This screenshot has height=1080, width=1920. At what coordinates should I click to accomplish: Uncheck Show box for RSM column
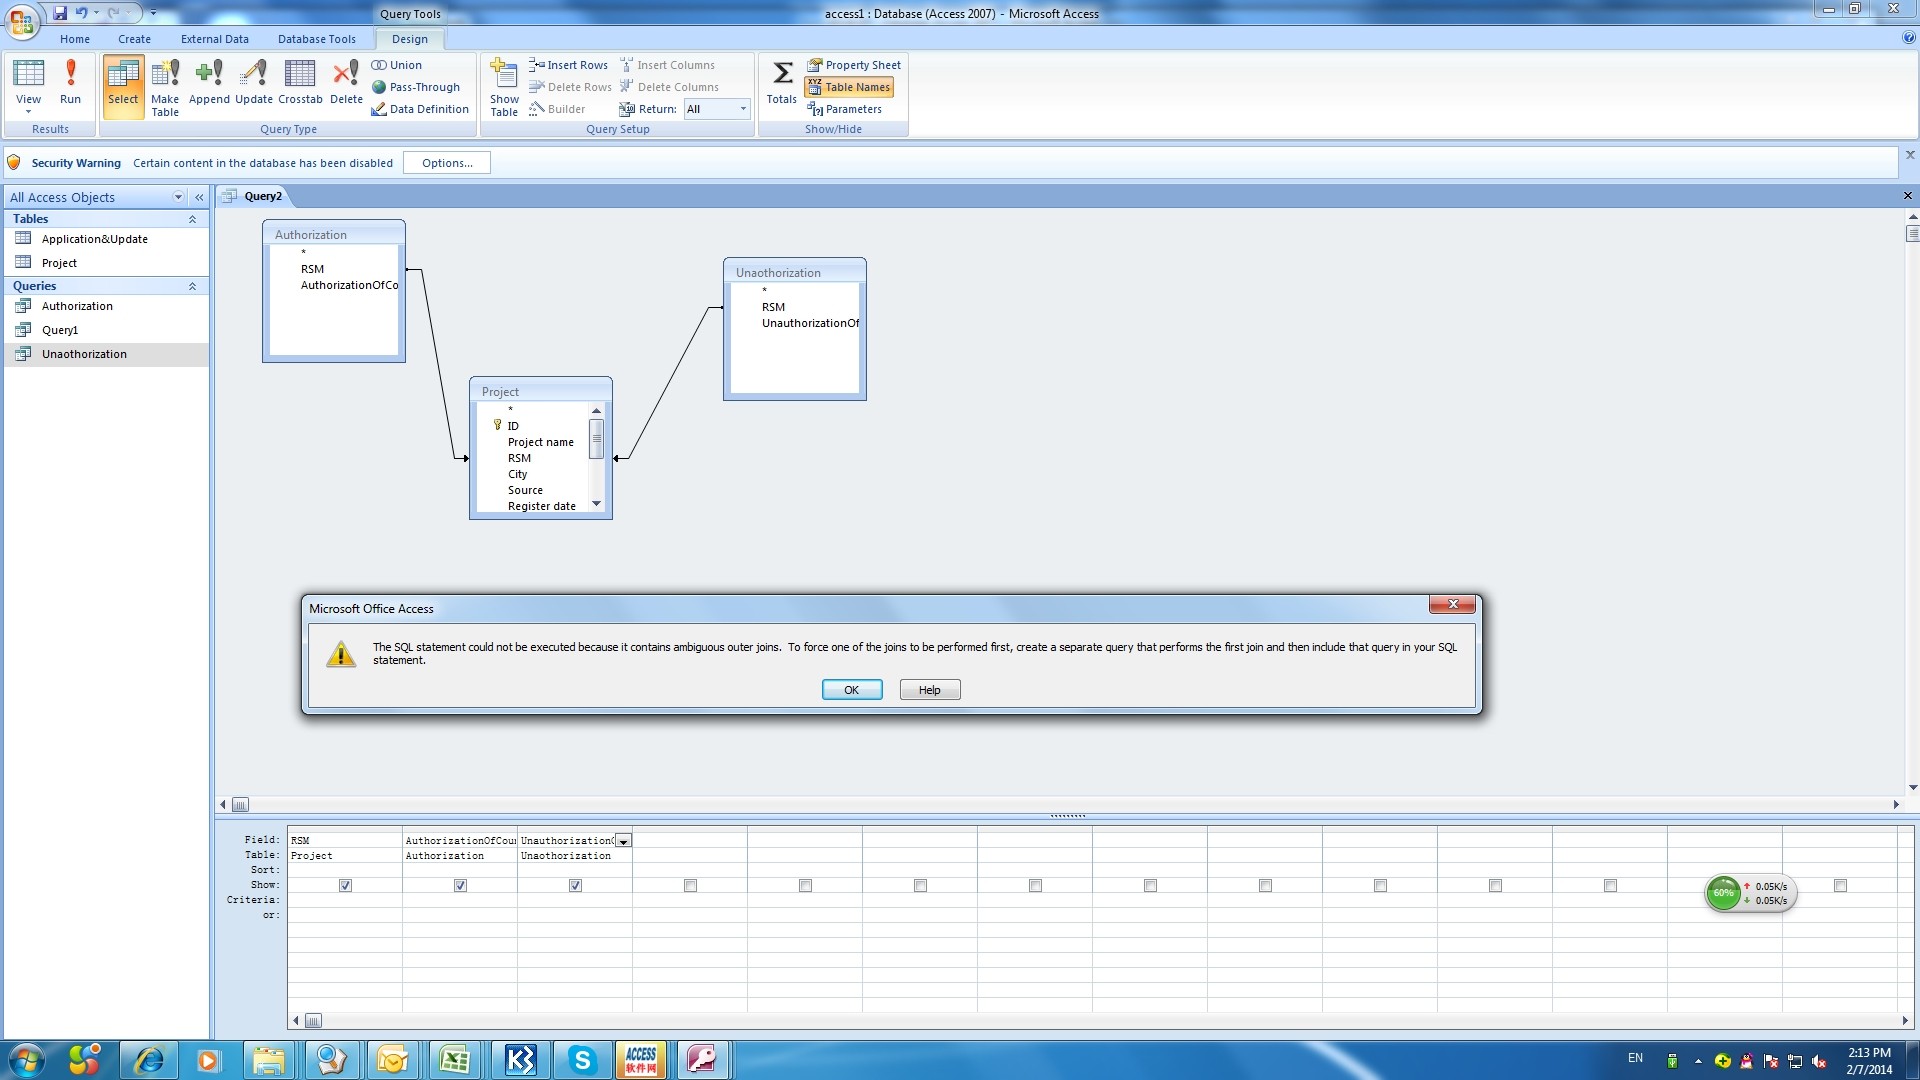pyautogui.click(x=345, y=885)
